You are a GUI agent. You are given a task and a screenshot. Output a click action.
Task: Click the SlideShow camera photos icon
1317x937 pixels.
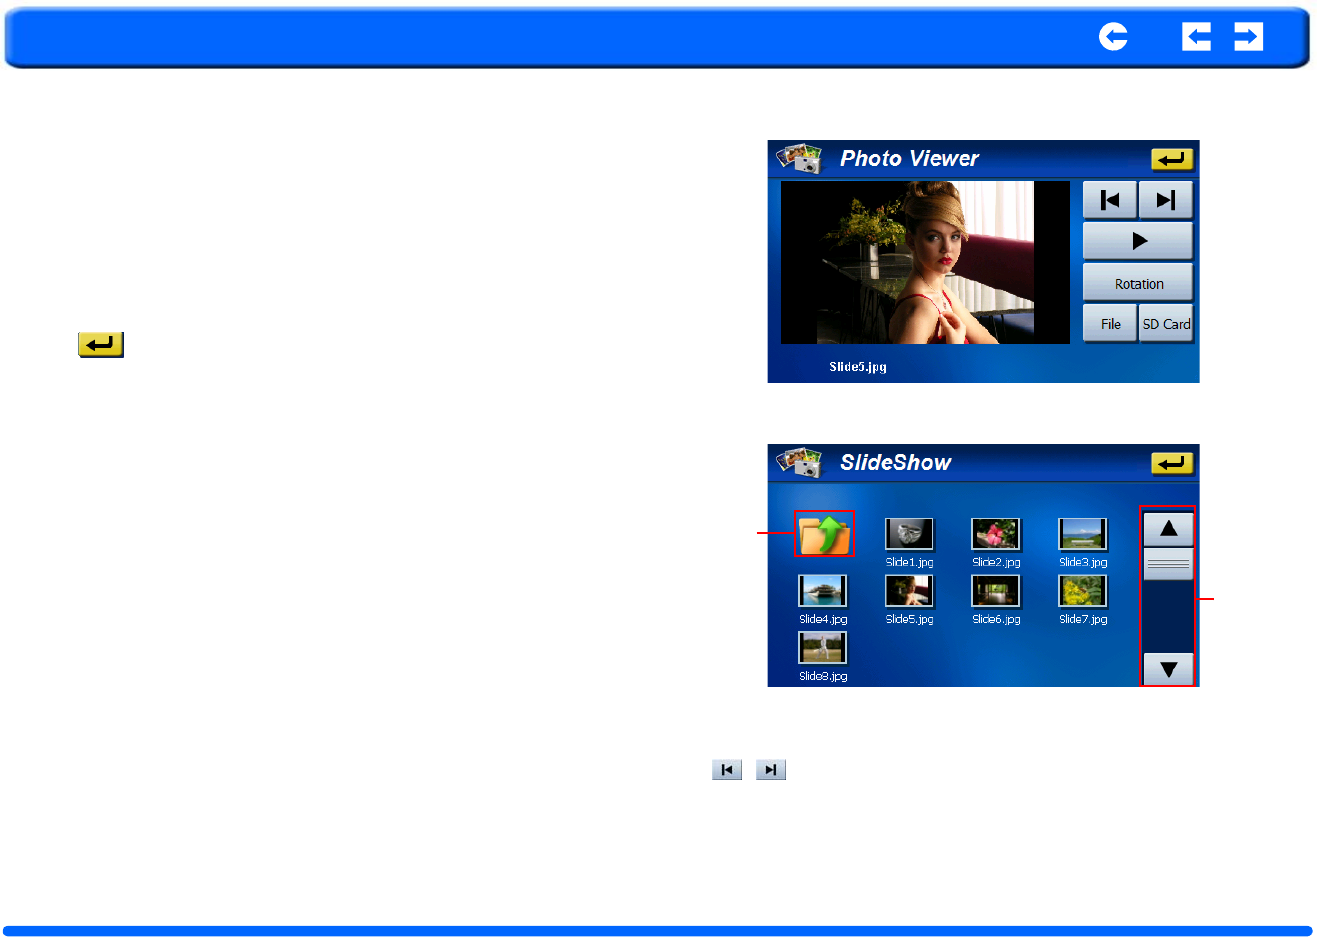pyautogui.click(x=799, y=462)
